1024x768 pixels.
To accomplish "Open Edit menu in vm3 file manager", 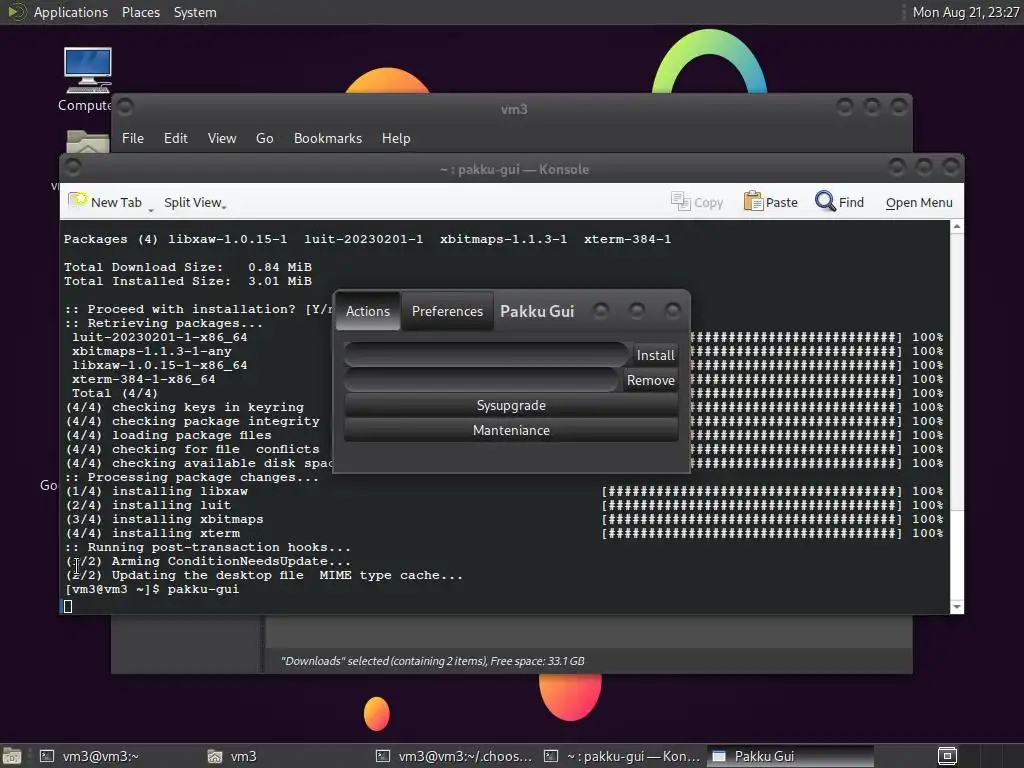I will point(176,138).
